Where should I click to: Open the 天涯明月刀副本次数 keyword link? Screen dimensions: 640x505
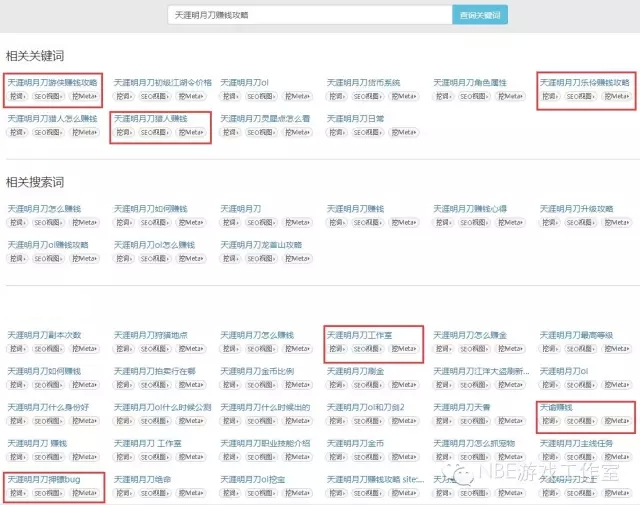44,335
